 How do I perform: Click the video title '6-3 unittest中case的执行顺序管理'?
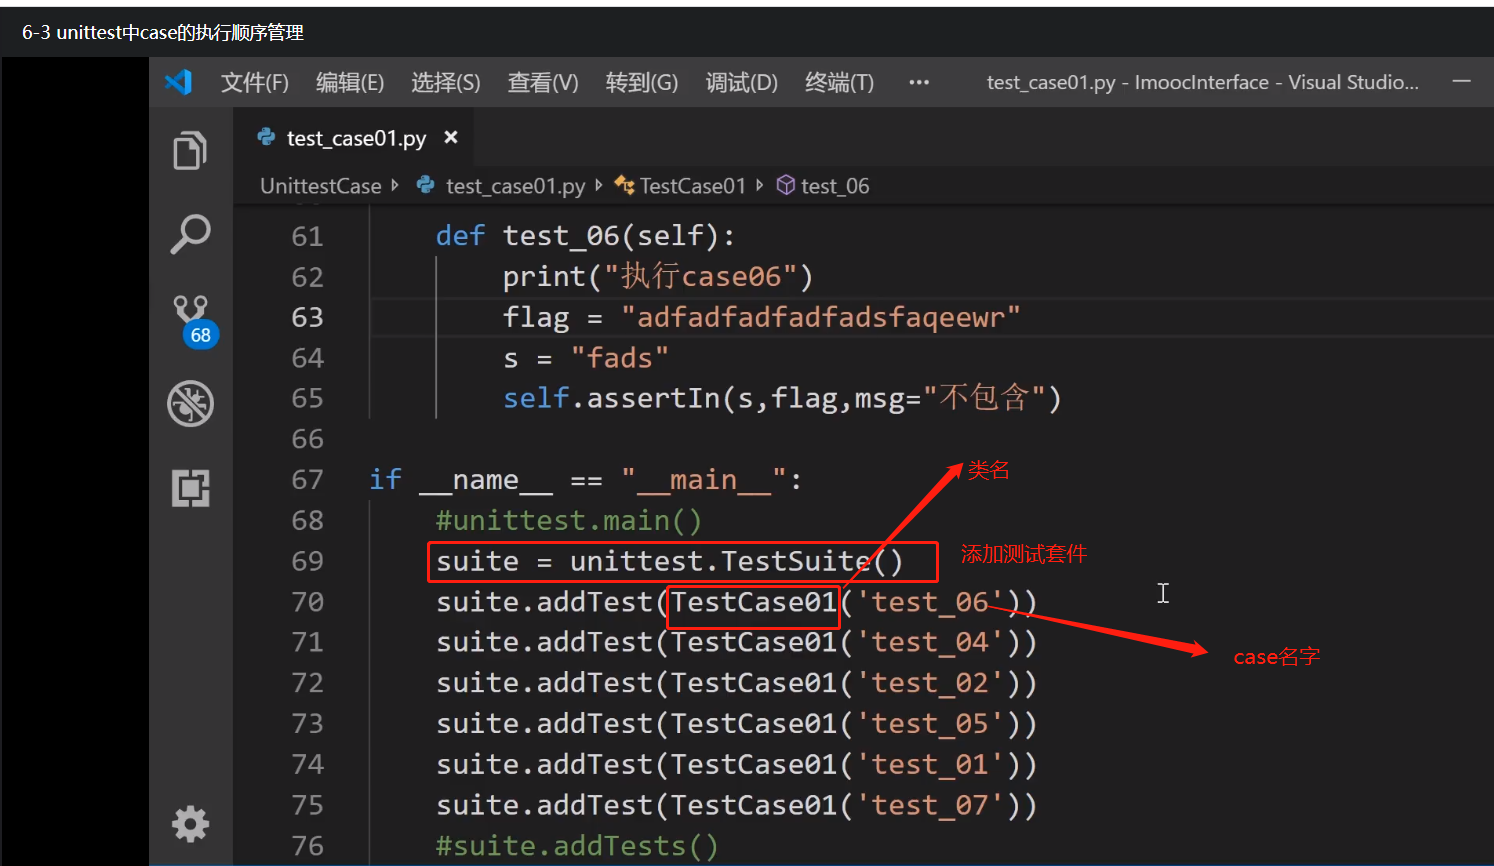pyautogui.click(x=163, y=32)
